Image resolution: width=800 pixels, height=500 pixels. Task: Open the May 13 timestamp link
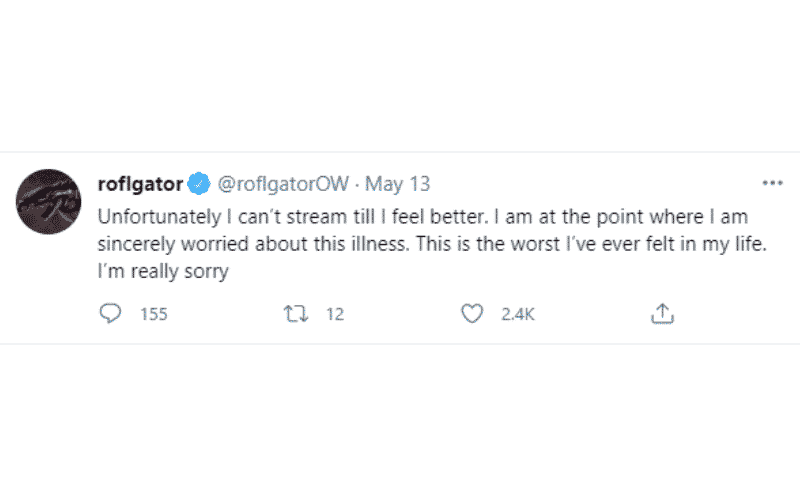397,184
